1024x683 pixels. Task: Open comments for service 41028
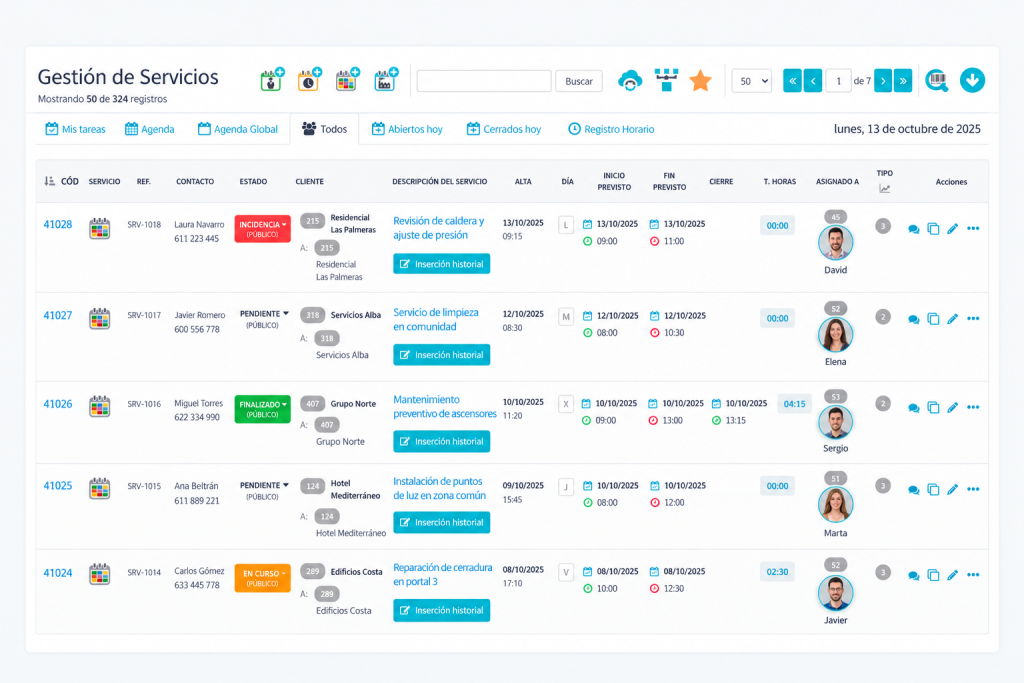point(914,229)
